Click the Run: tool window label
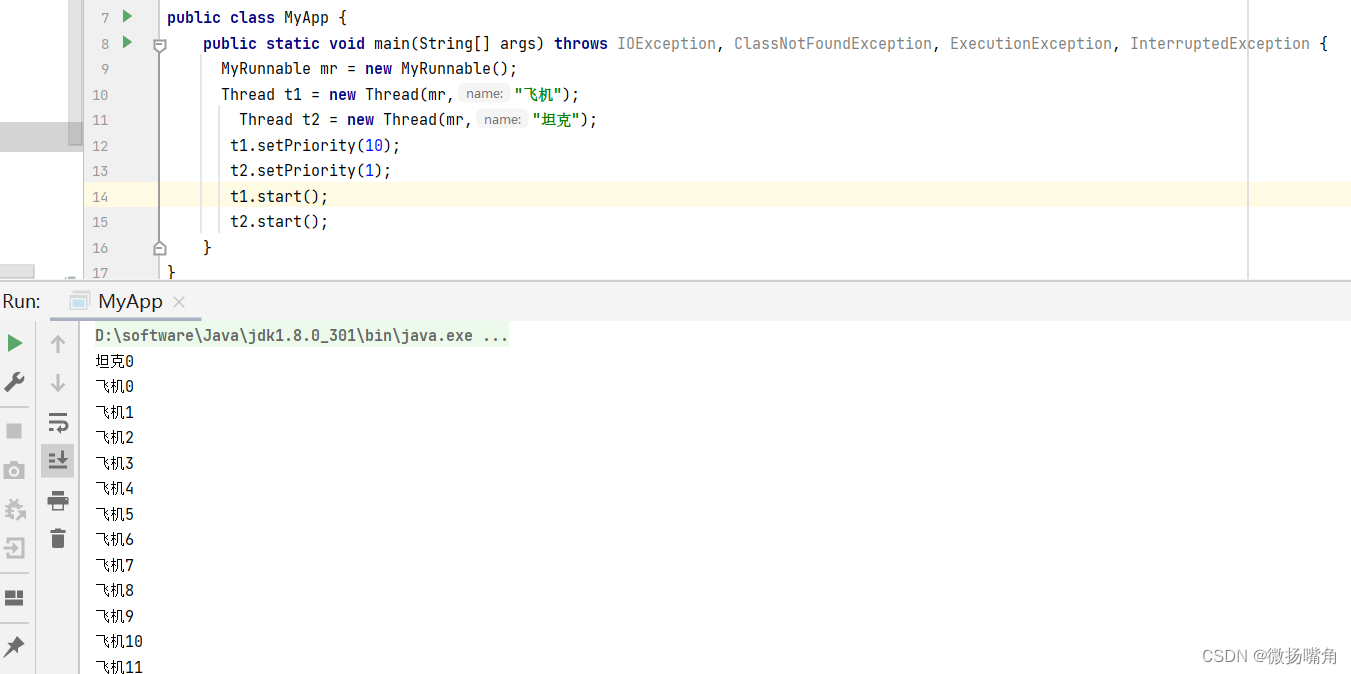Screen dimensions: 1351x674 pos(21,302)
